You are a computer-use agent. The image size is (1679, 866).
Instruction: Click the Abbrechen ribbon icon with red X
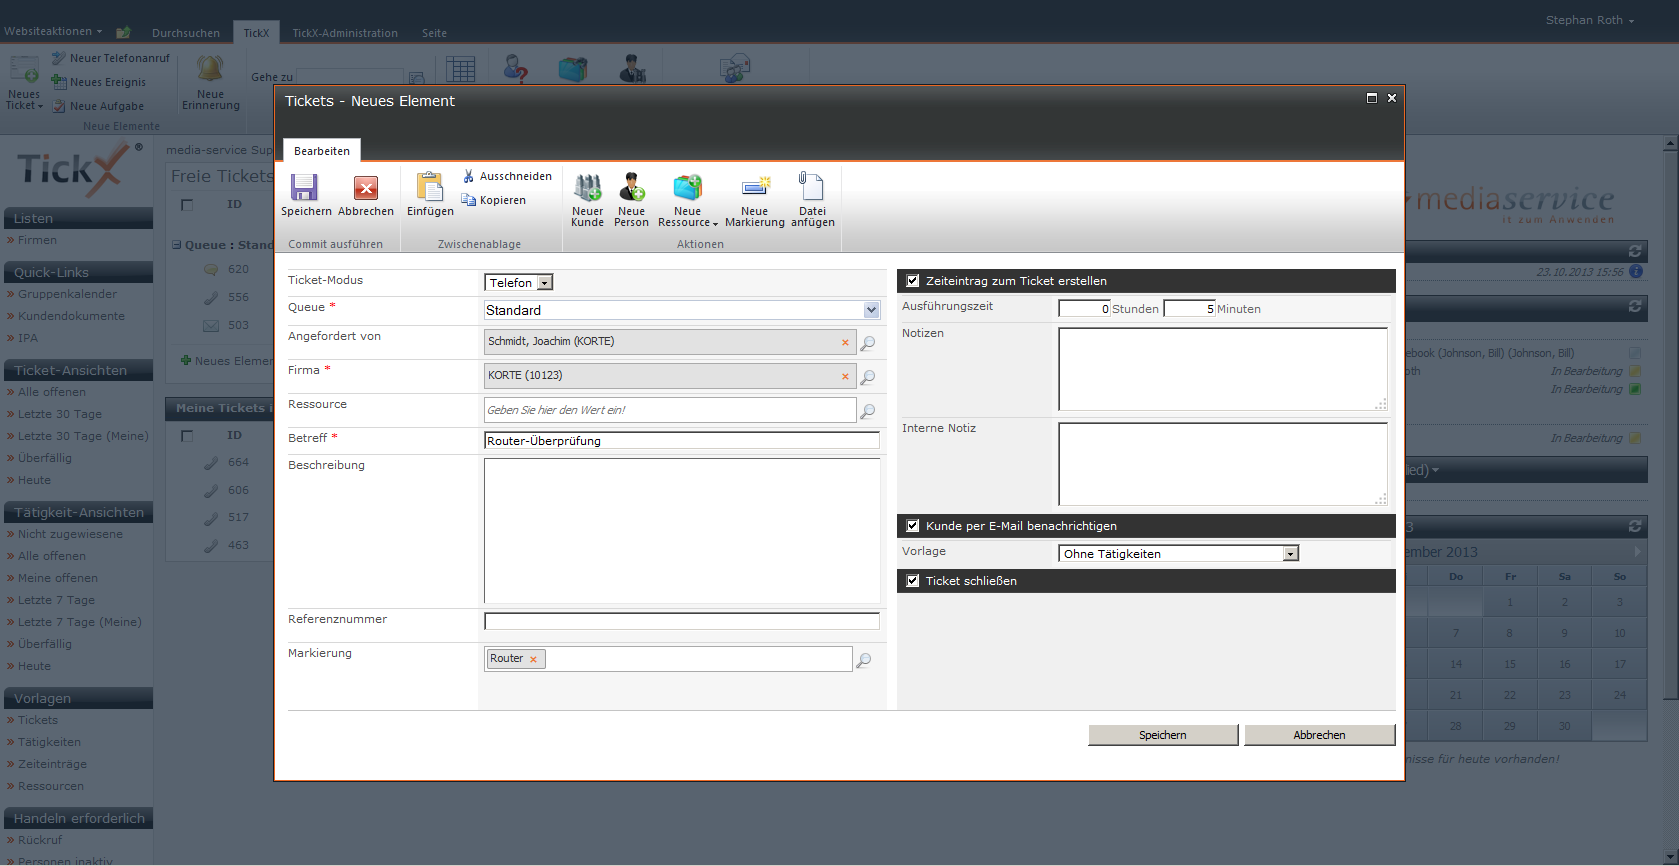(x=366, y=188)
